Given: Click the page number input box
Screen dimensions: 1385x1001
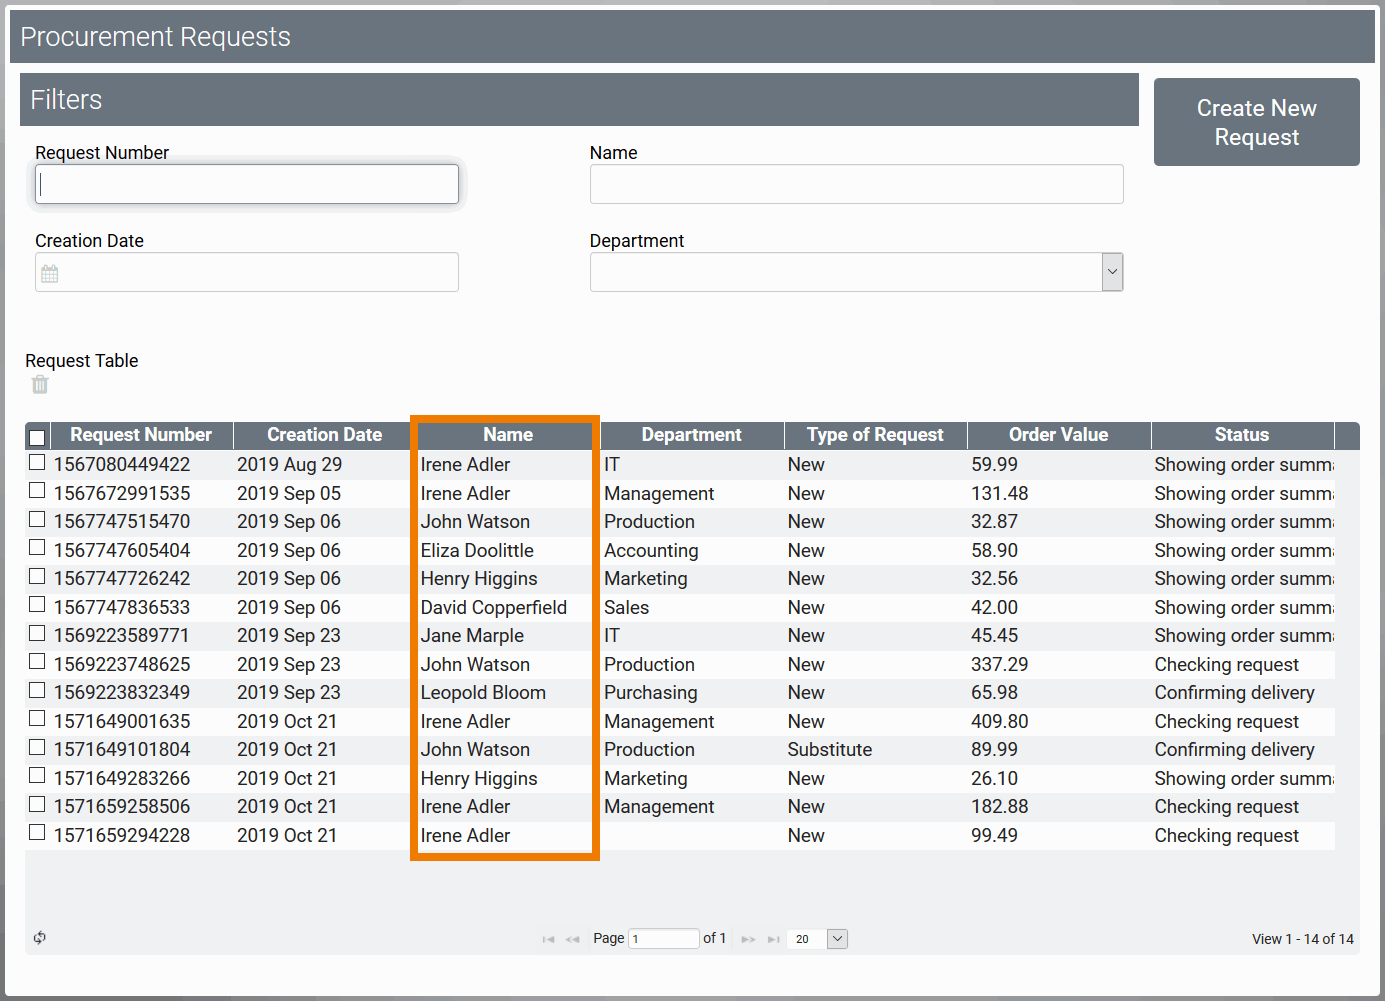Looking at the screenshot, I should (663, 939).
